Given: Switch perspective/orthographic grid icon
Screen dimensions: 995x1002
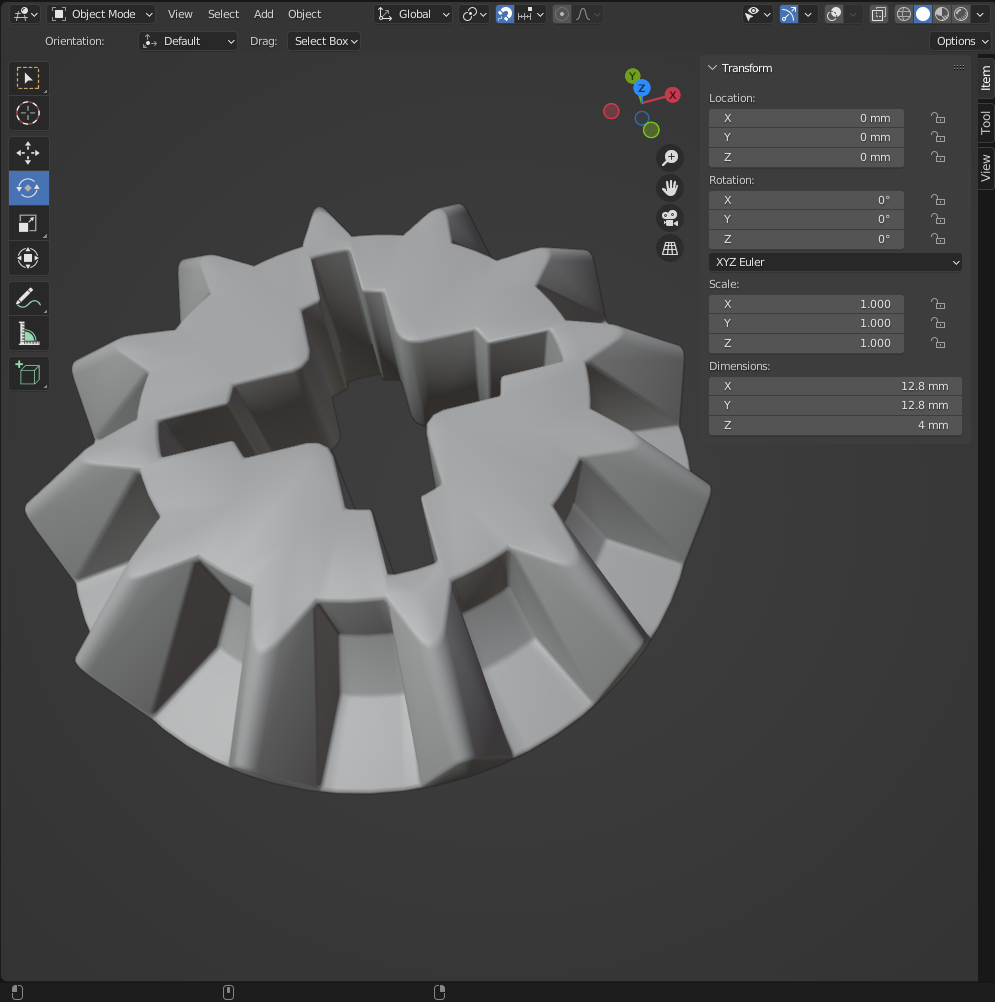Looking at the screenshot, I should point(670,248).
